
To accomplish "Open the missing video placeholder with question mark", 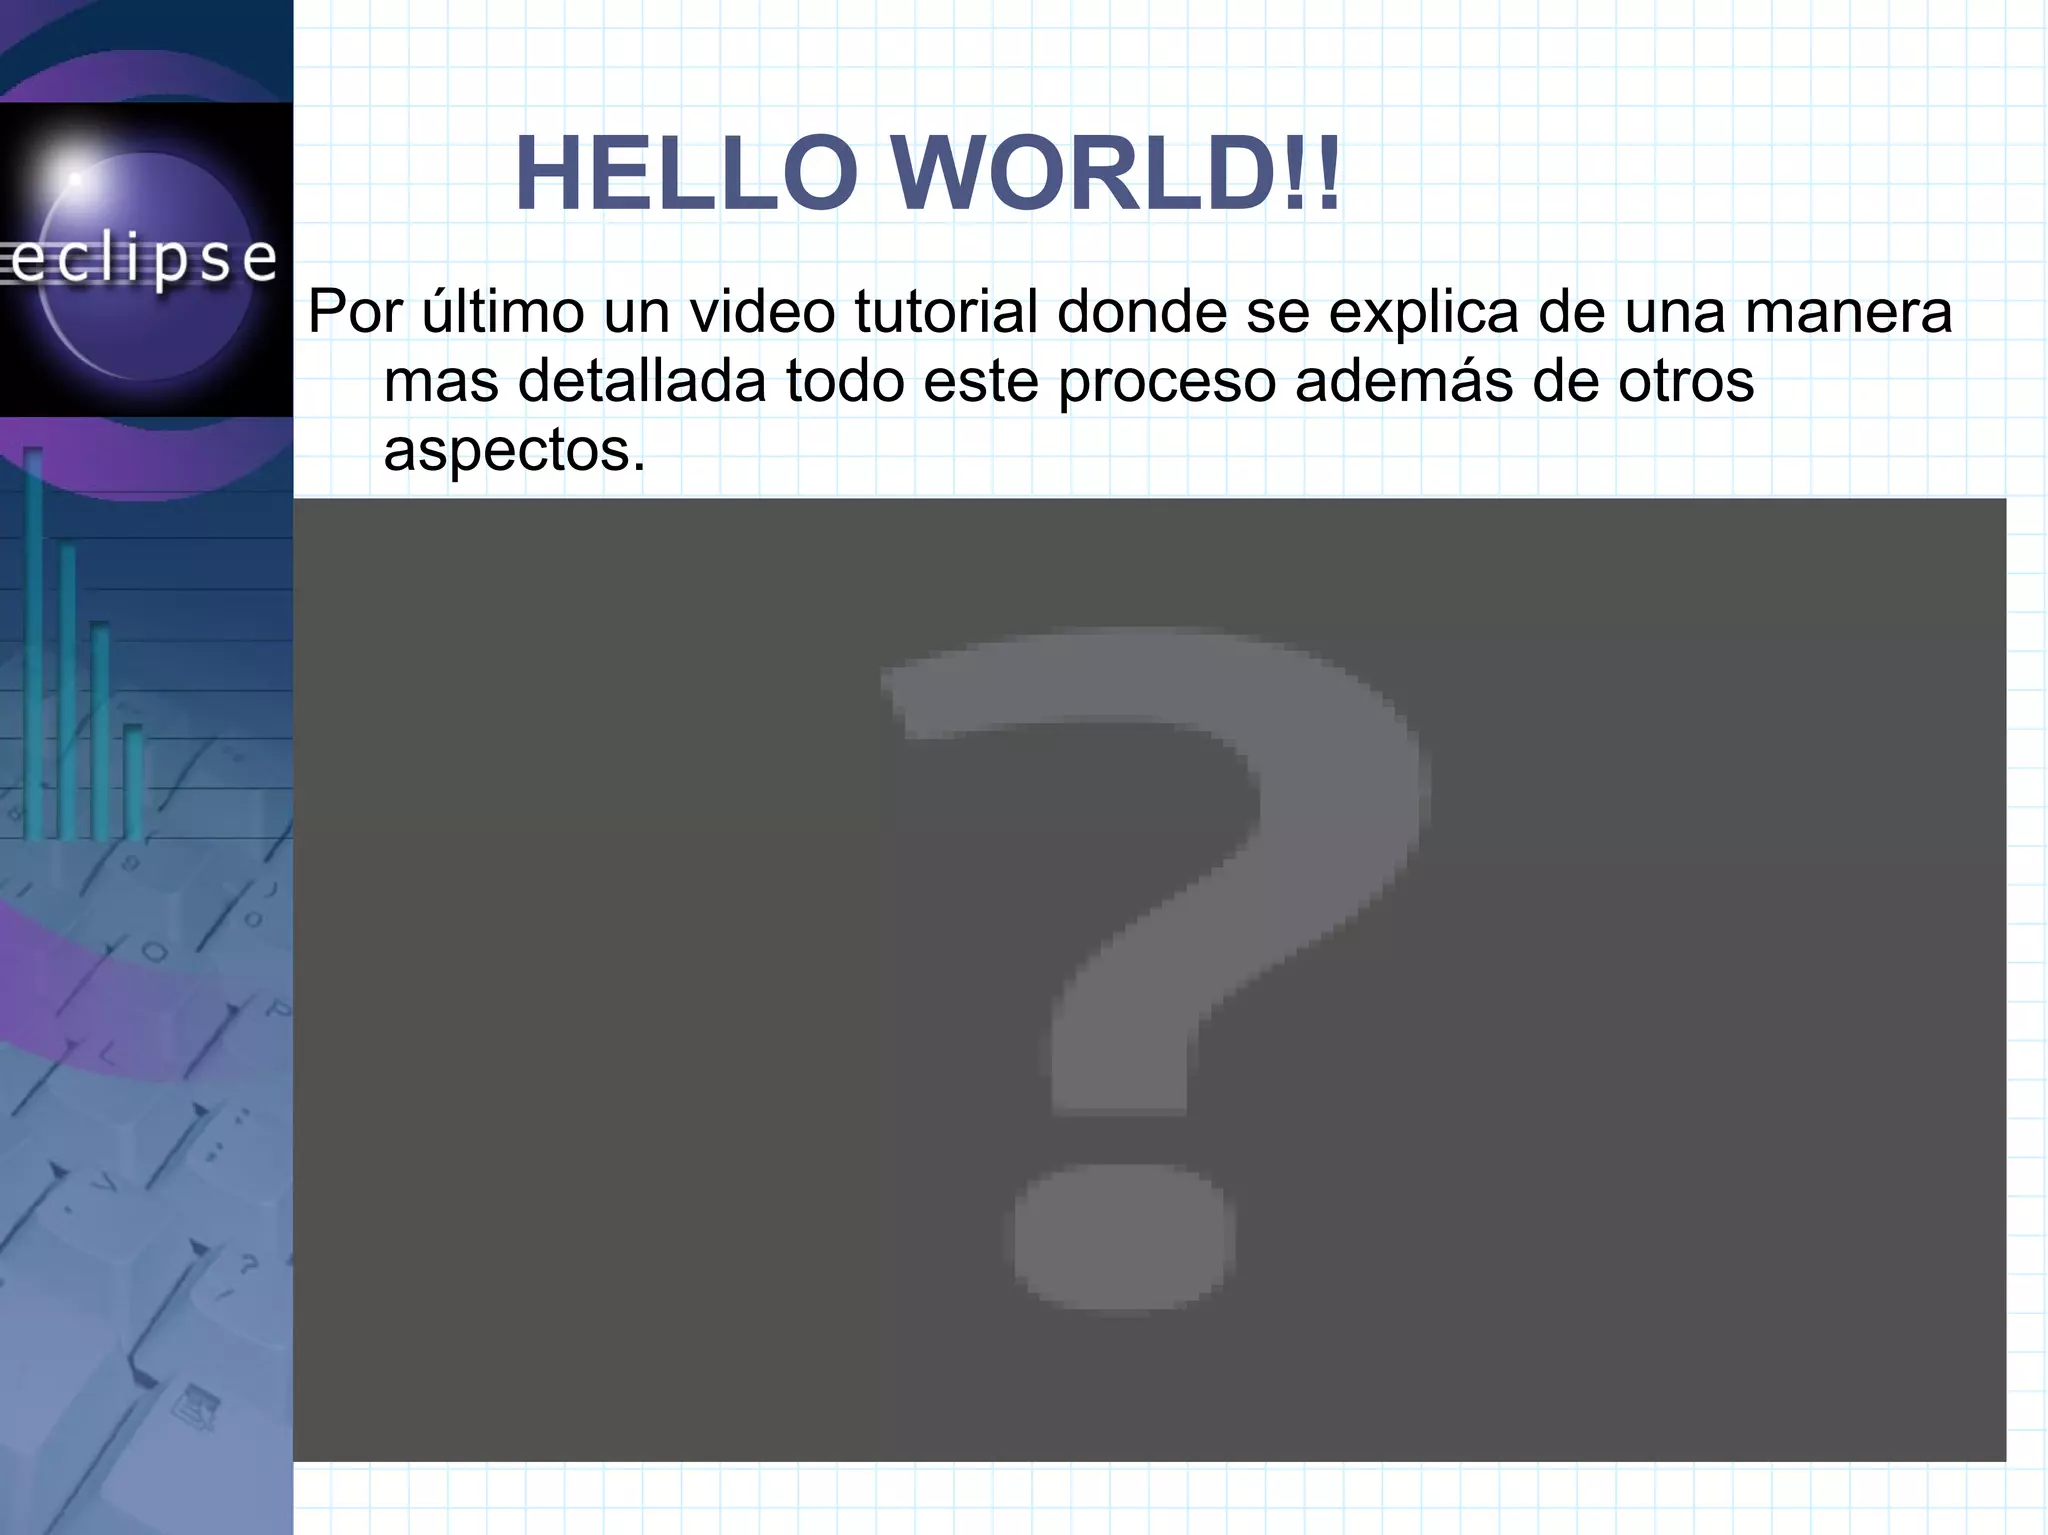I will click(1149, 979).
